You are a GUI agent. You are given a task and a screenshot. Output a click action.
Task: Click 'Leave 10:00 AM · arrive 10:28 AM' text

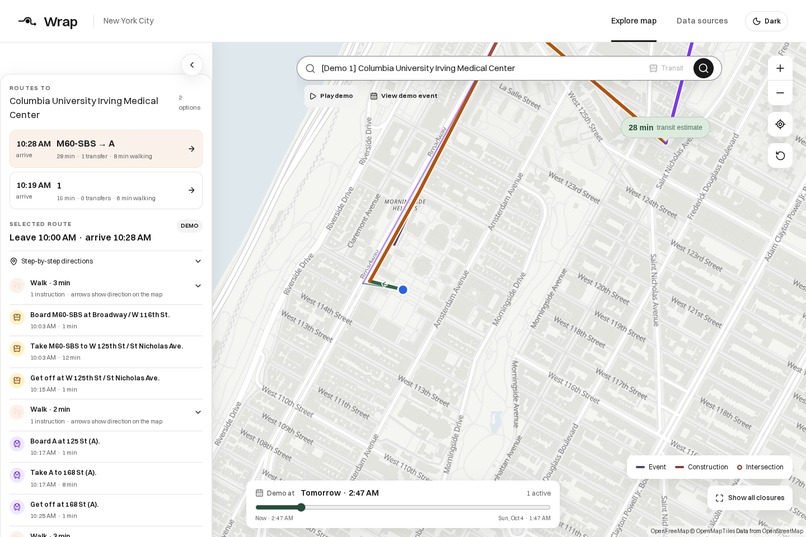pos(80,237)
